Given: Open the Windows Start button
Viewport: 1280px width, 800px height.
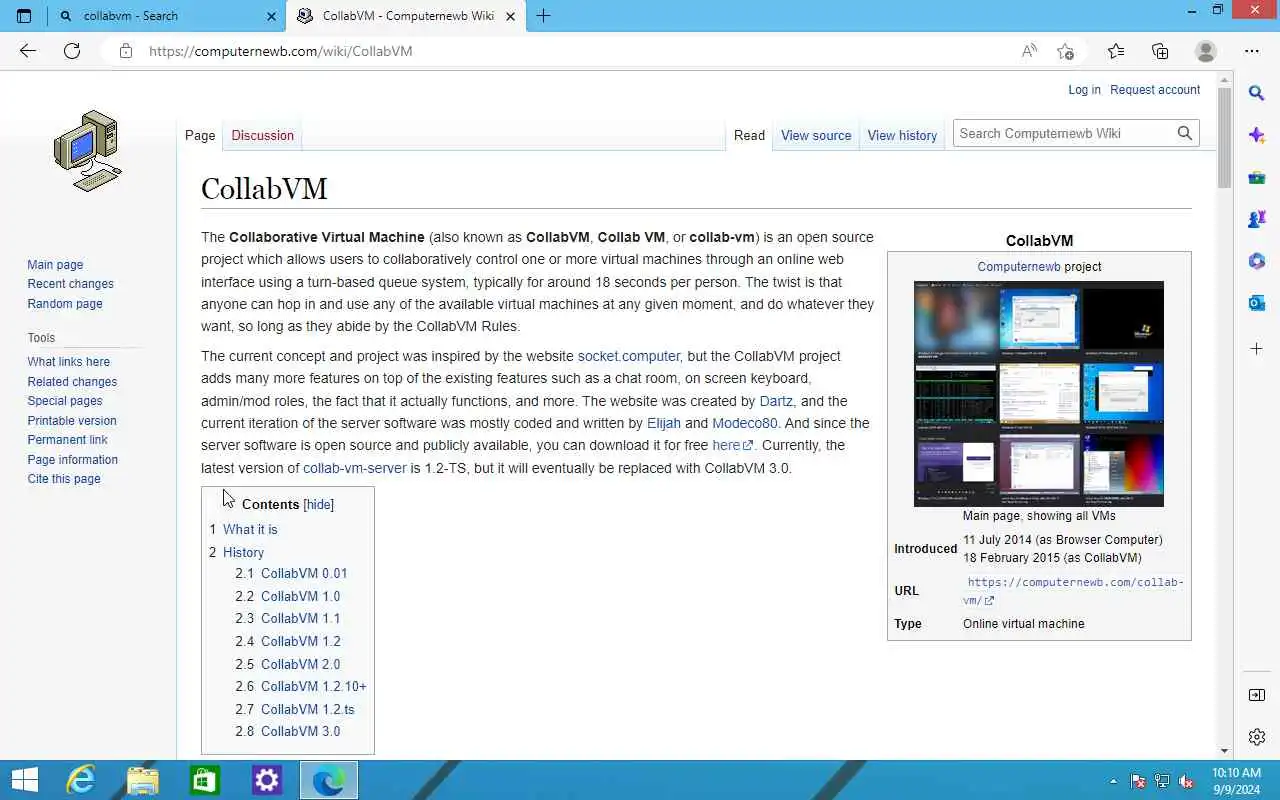Looking at the screenshot, I should (24, 780).
